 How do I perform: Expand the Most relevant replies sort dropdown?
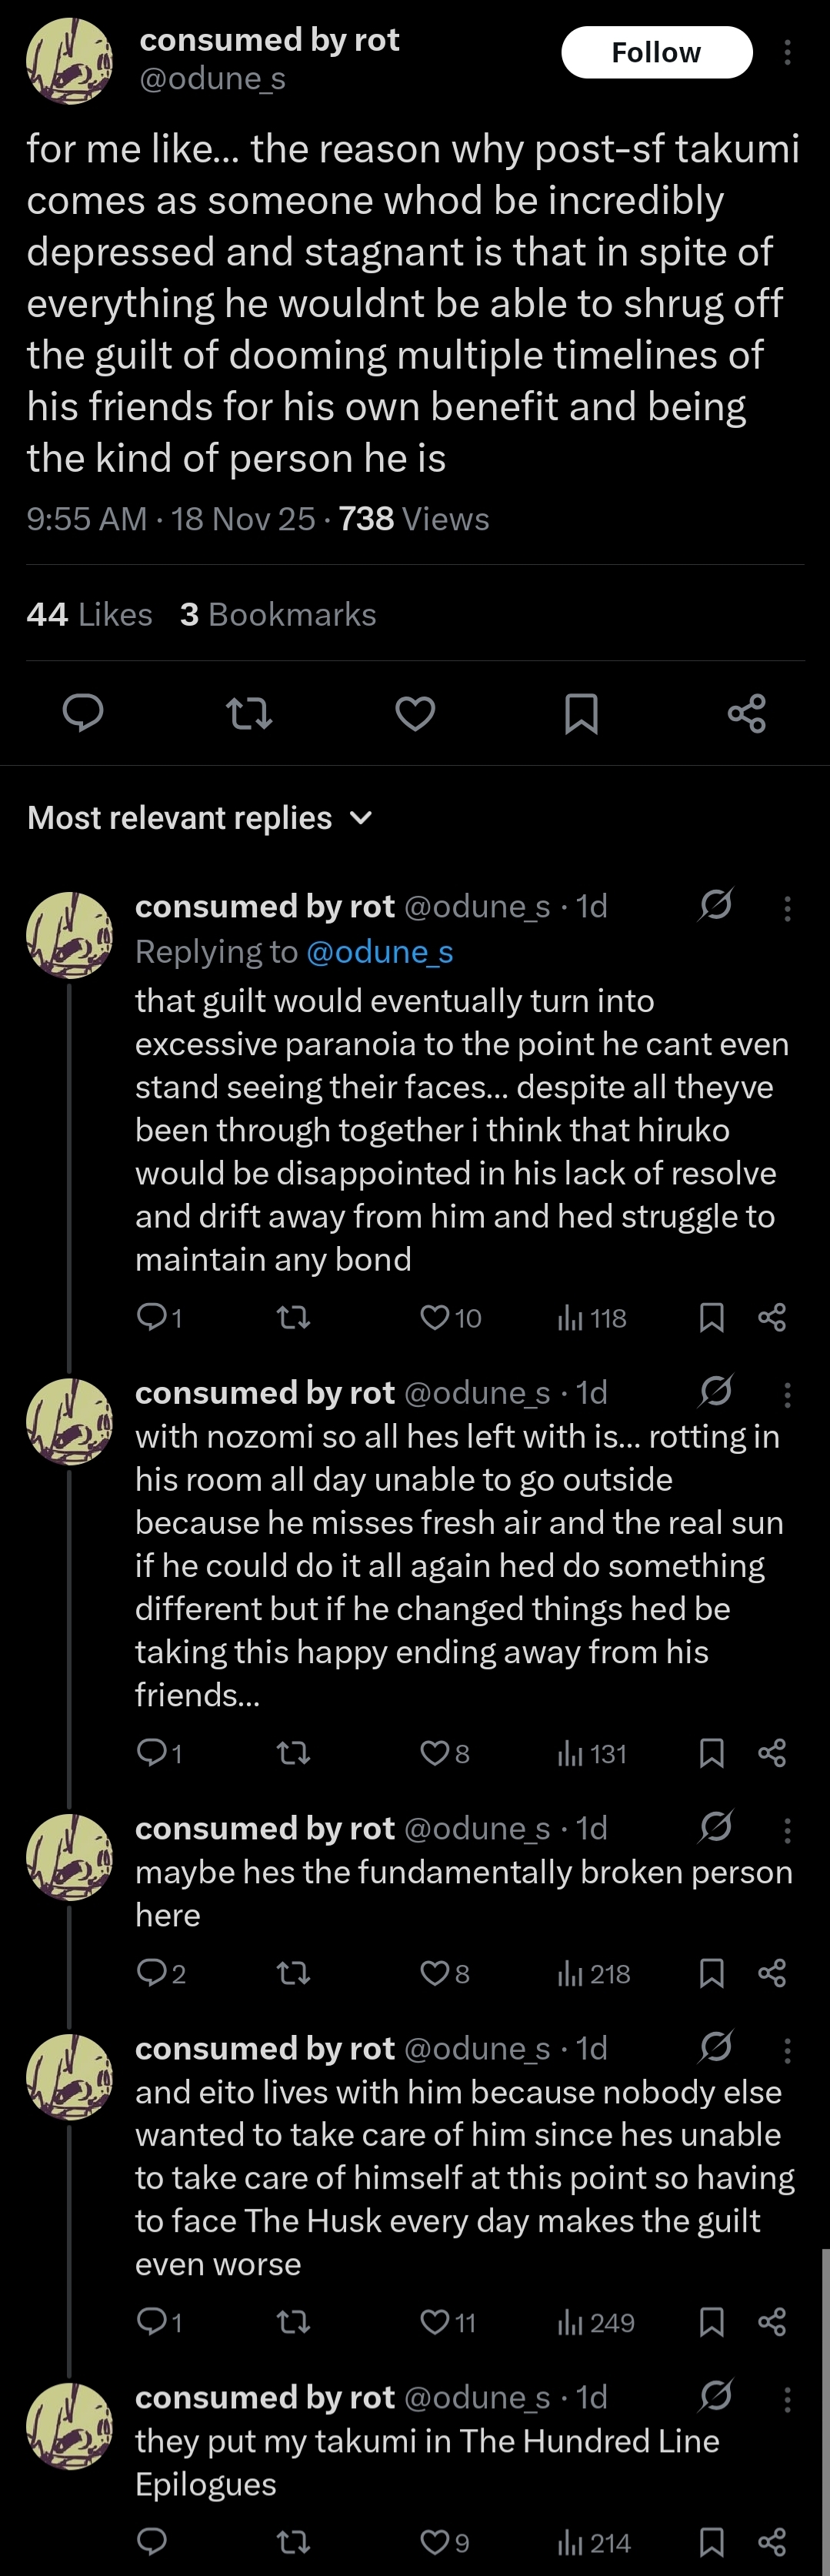tap(200, 818)
